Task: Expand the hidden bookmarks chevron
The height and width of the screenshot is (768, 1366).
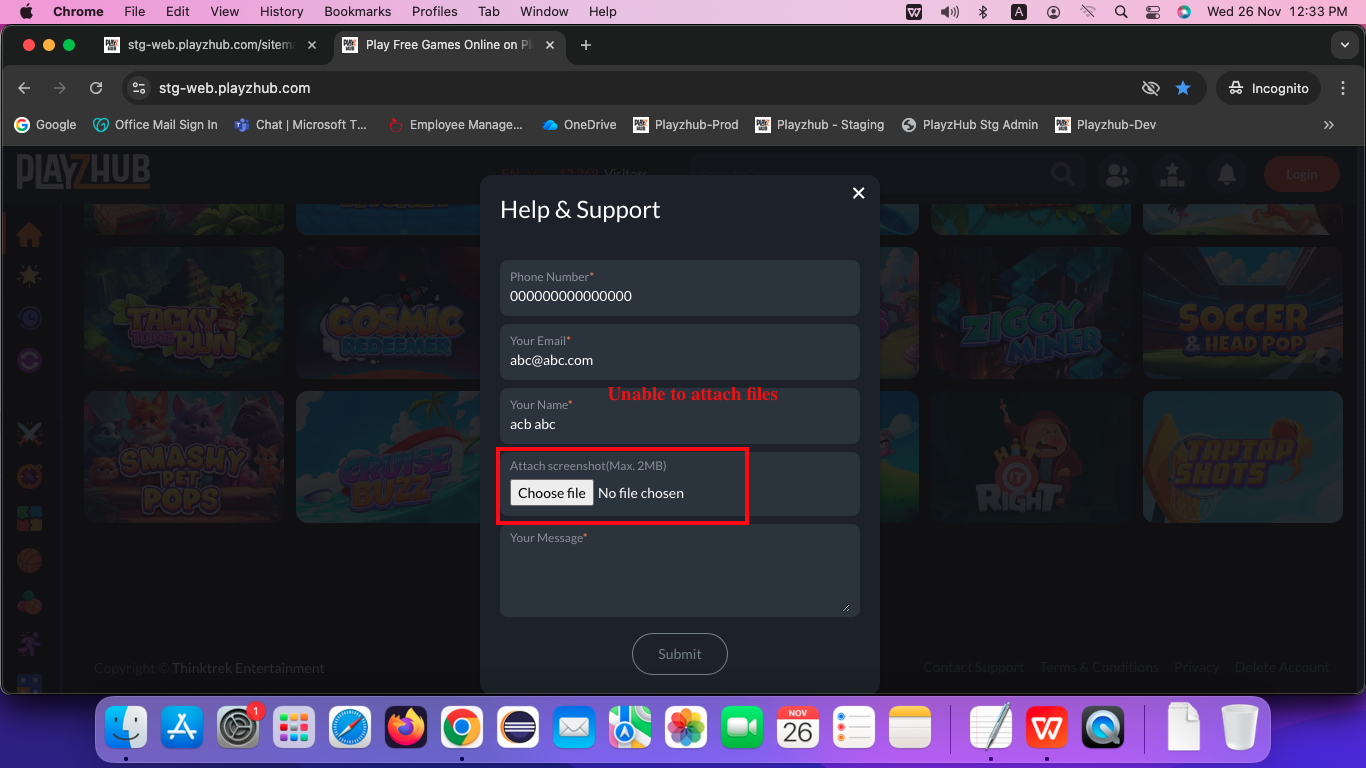Action: (x=1329, y=125)
